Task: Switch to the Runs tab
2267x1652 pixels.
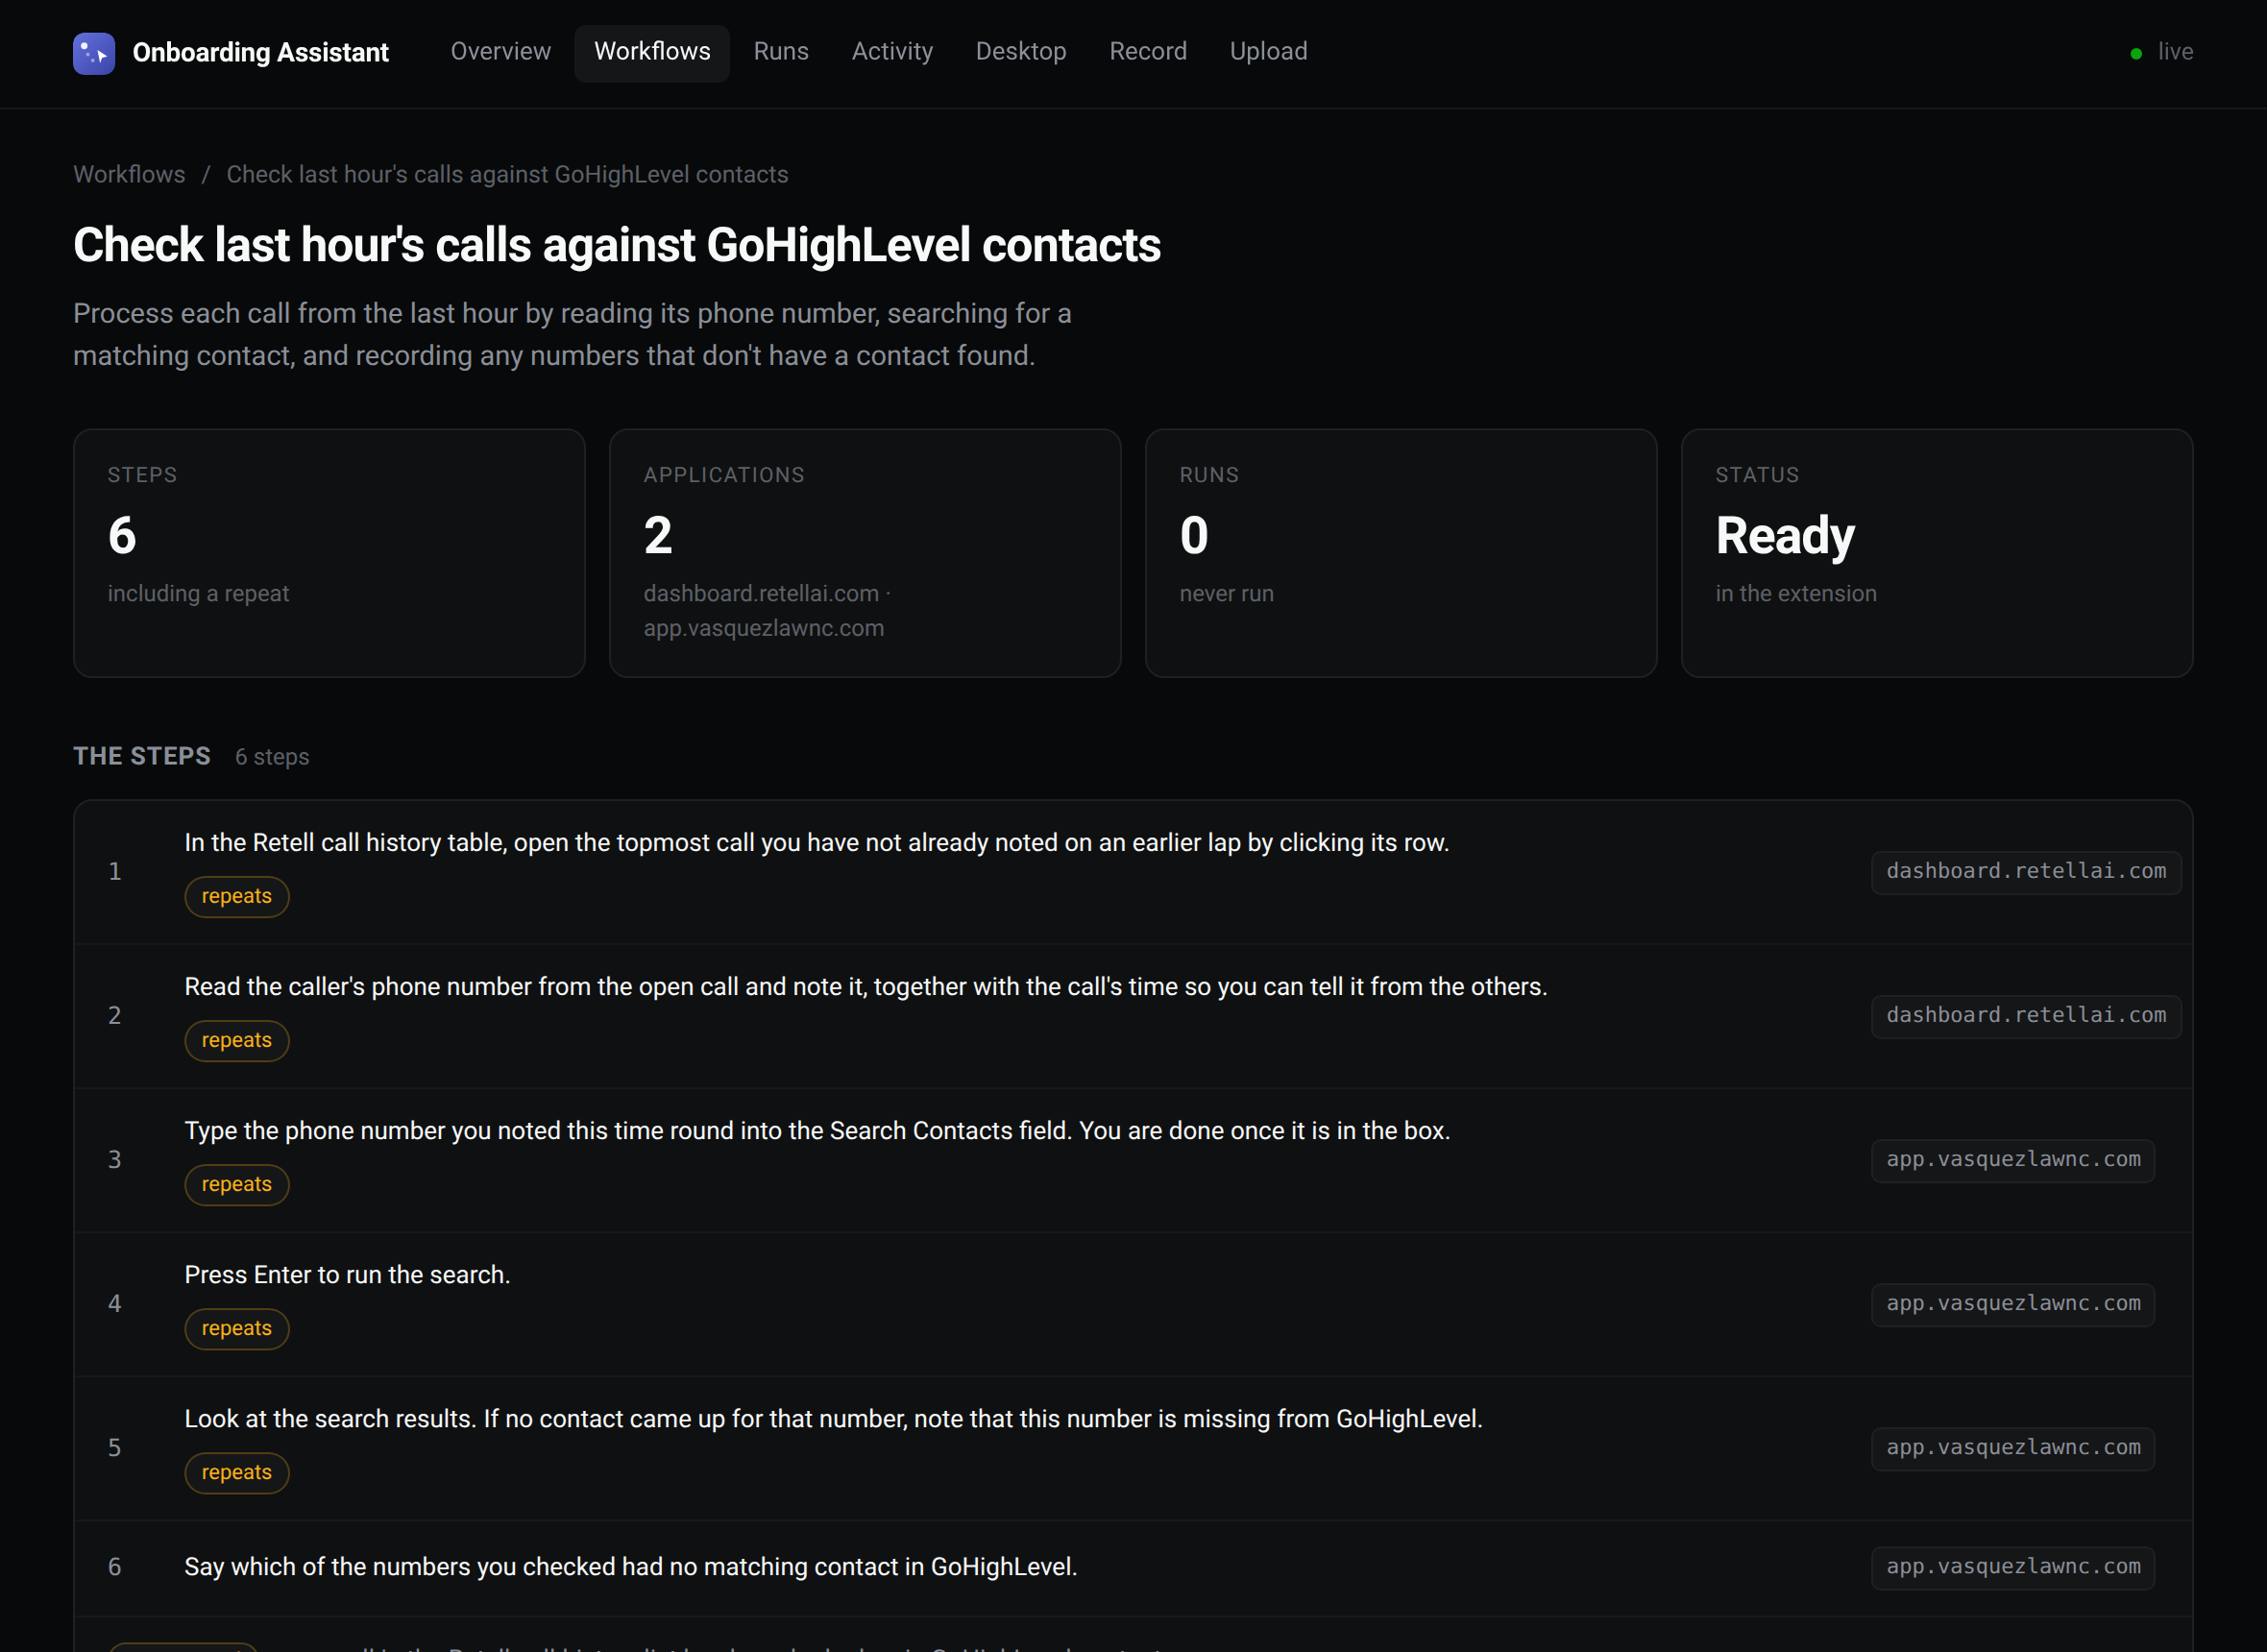Action: [x=780, y=52]
